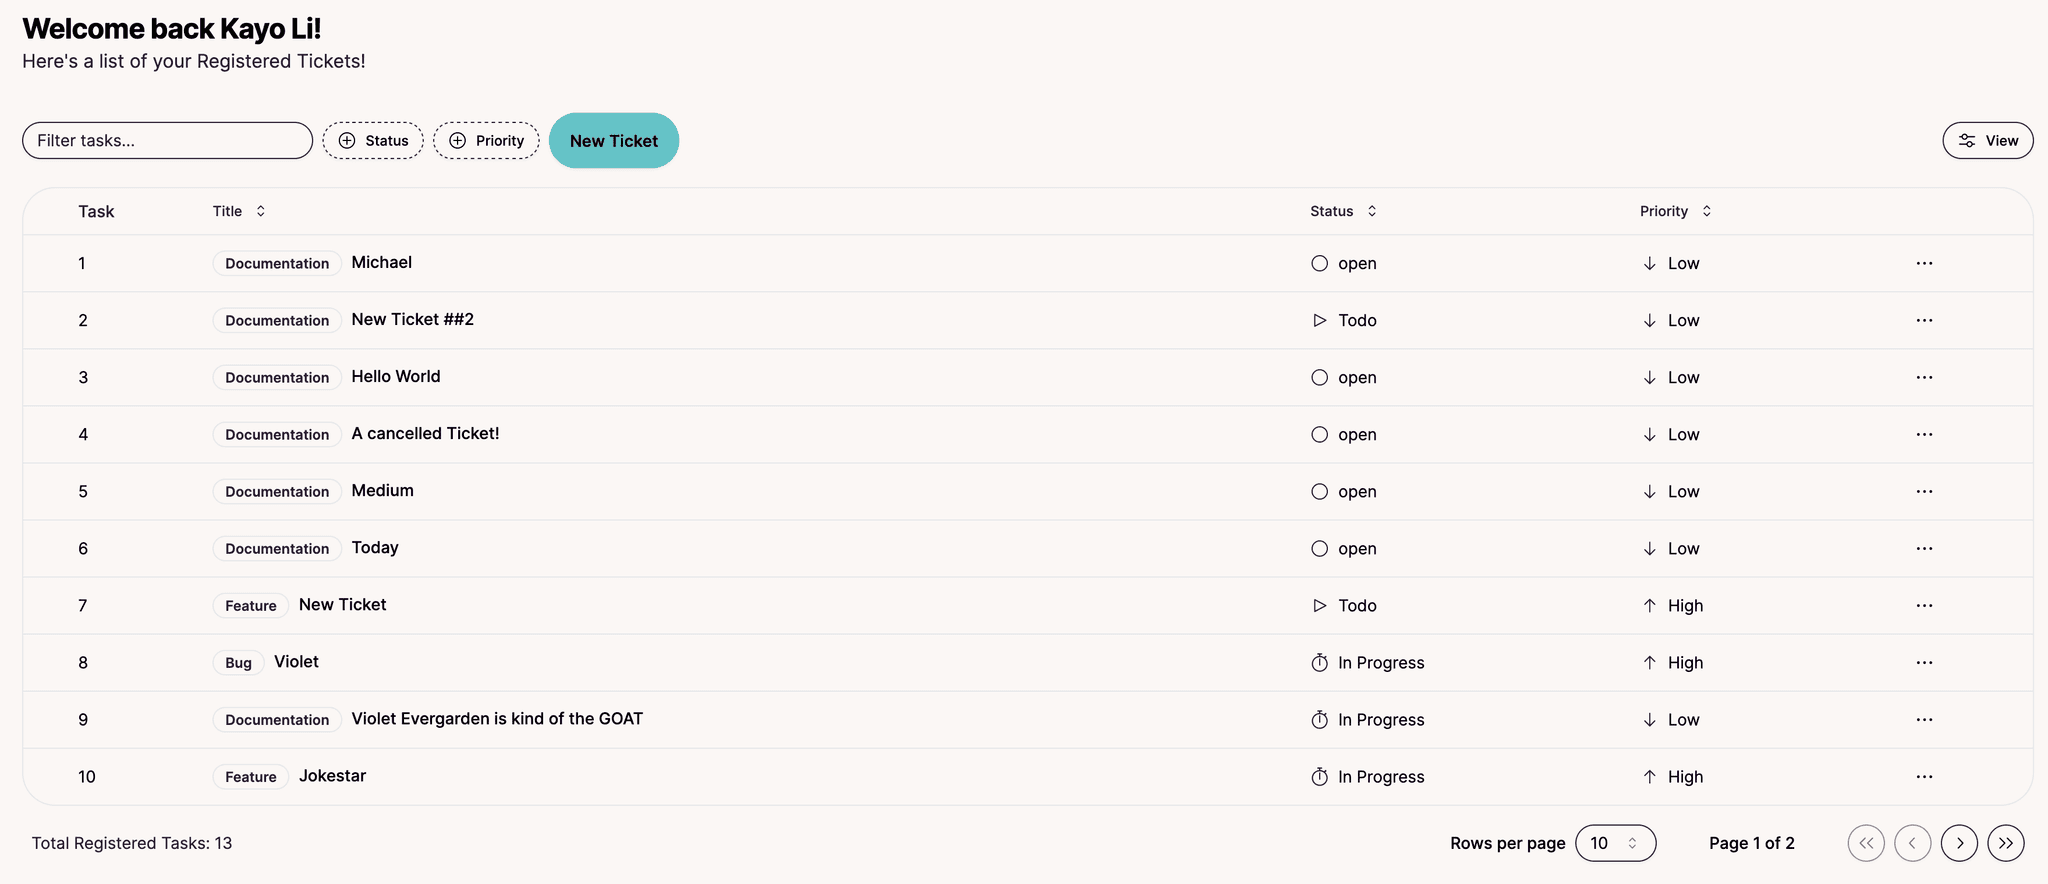Click the Bug badge on Violet row
This screenshot has width=2048, height=884.
(x=238, y=662)
